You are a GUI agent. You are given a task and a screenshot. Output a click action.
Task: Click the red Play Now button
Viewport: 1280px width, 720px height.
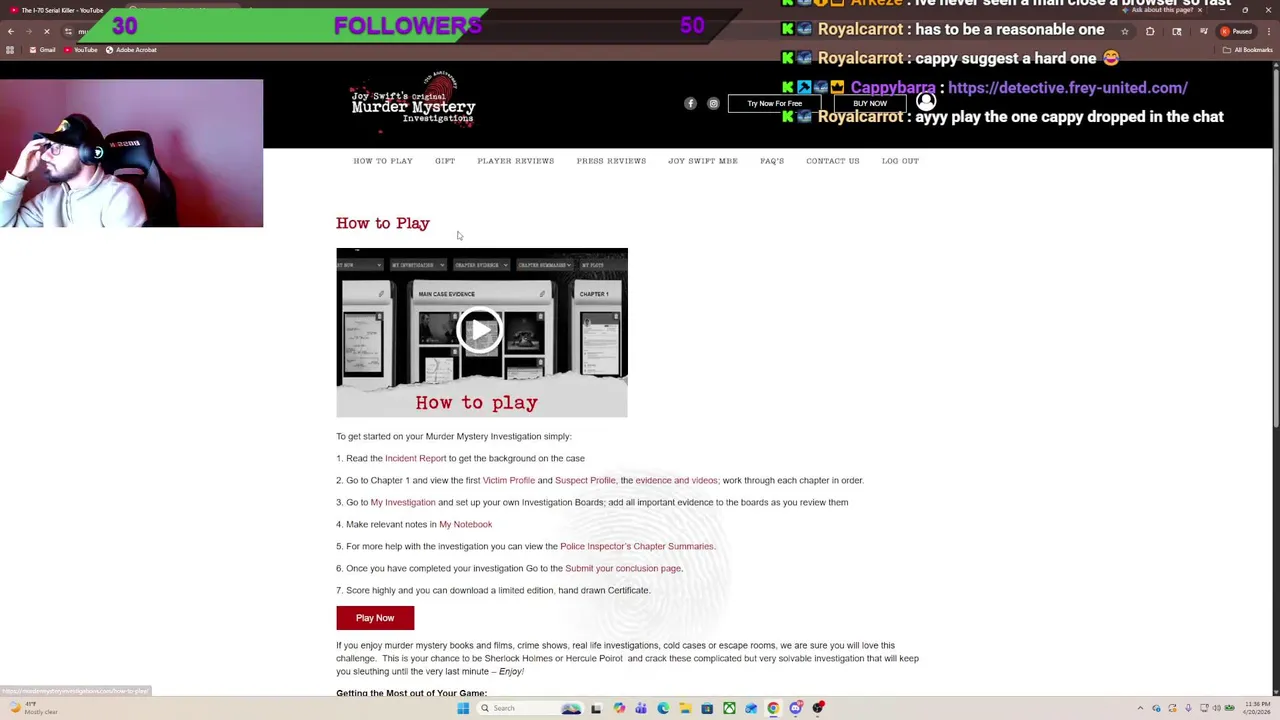tap(375, 618)
